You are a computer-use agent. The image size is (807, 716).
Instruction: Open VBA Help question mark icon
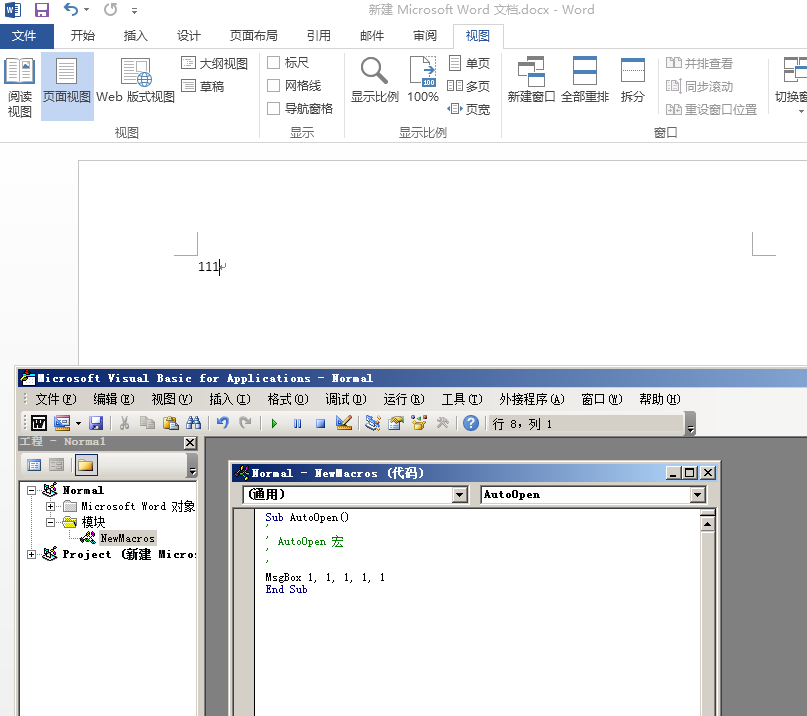(470, 423)
